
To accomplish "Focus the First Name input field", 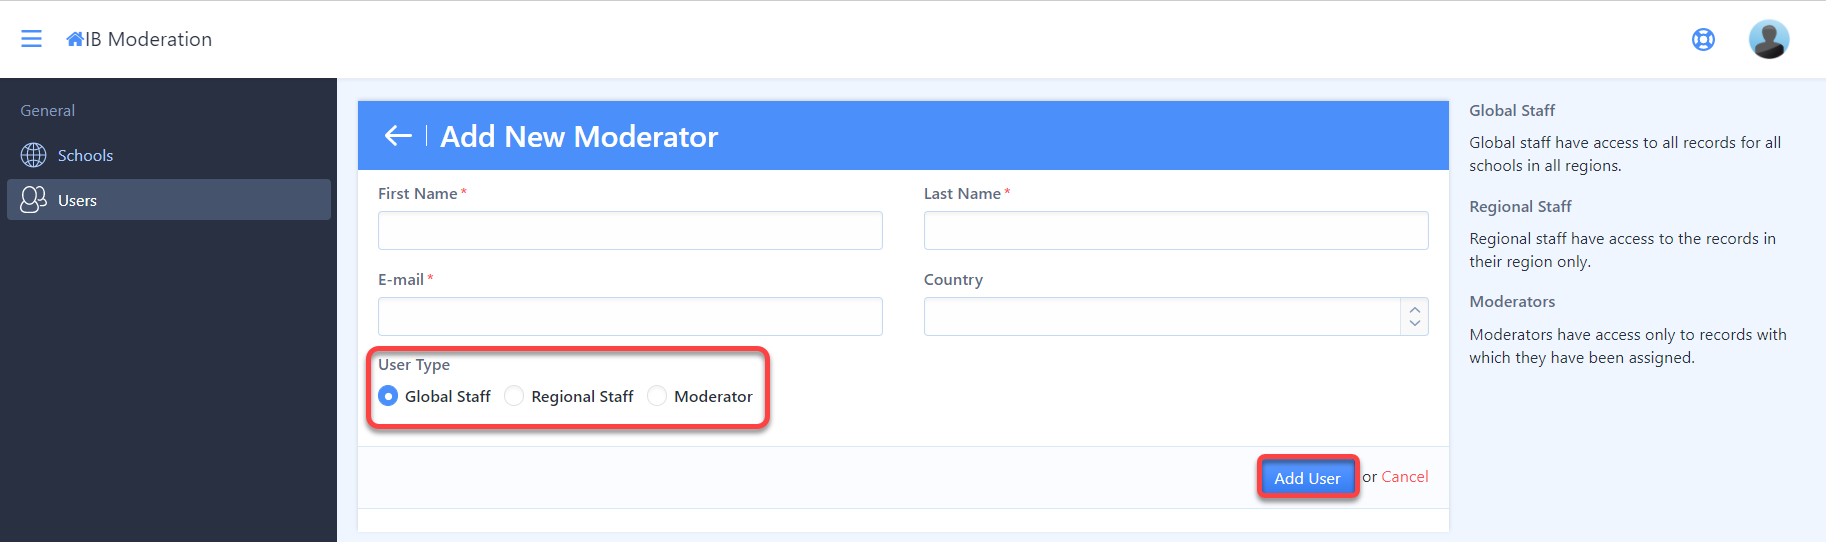I will [x=630, y=230].
